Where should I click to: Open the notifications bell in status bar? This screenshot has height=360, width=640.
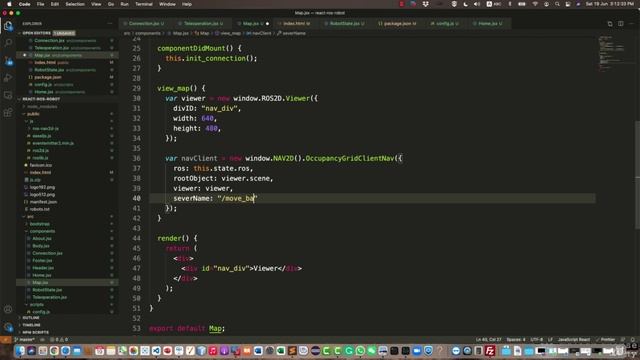pyautogui.click(x=633, y=340)
